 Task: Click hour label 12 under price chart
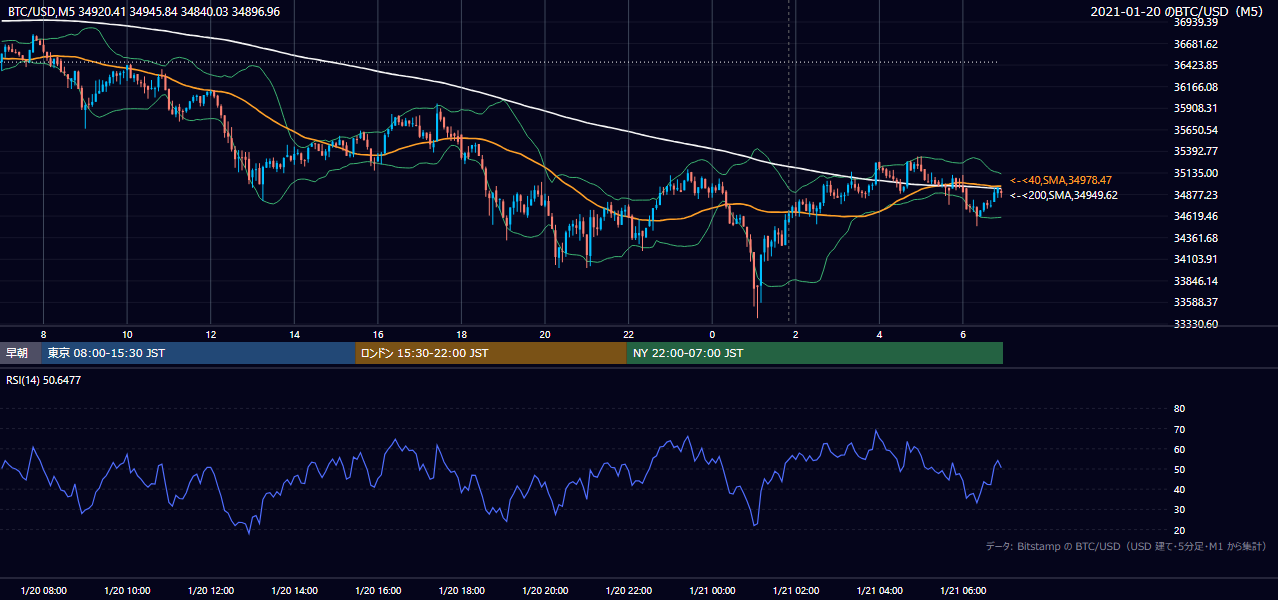click(x=211, y=333)
